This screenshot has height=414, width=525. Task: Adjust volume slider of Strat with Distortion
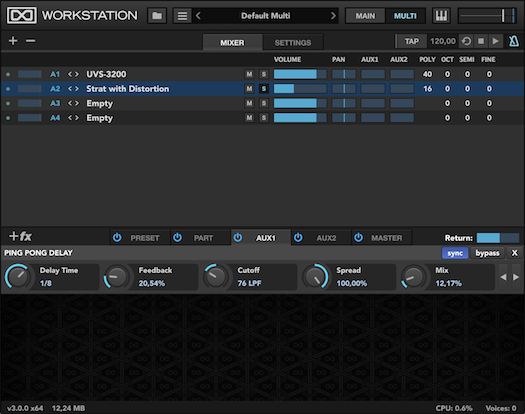click(300, 89)
